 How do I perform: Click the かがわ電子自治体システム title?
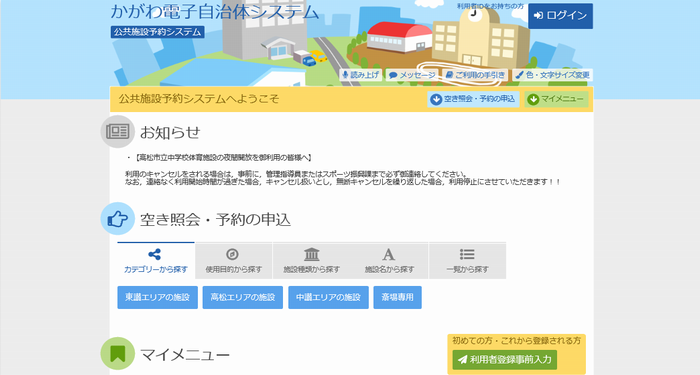tap(215, 12)
